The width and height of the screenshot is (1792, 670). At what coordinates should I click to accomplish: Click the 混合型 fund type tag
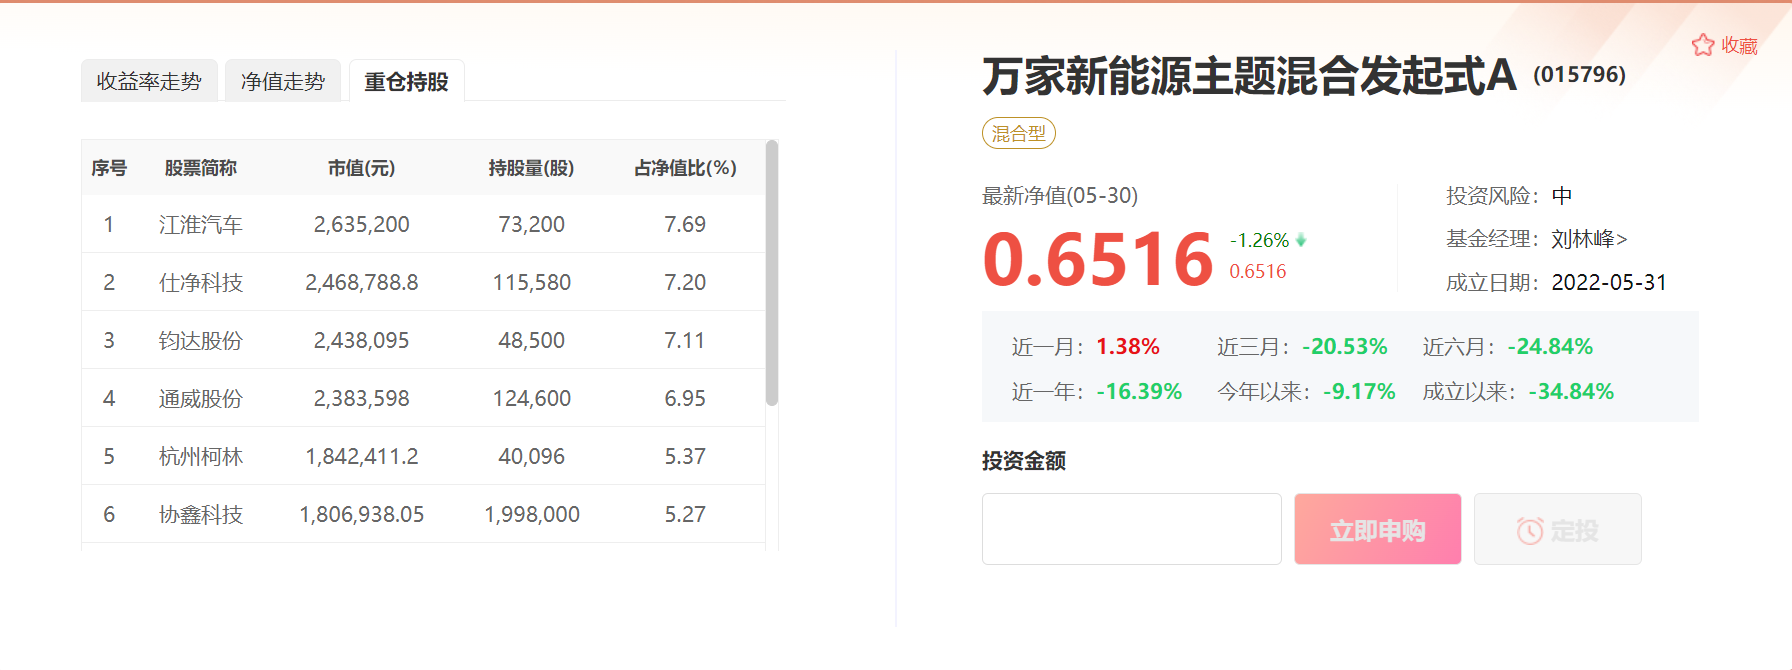(1018, 133)
